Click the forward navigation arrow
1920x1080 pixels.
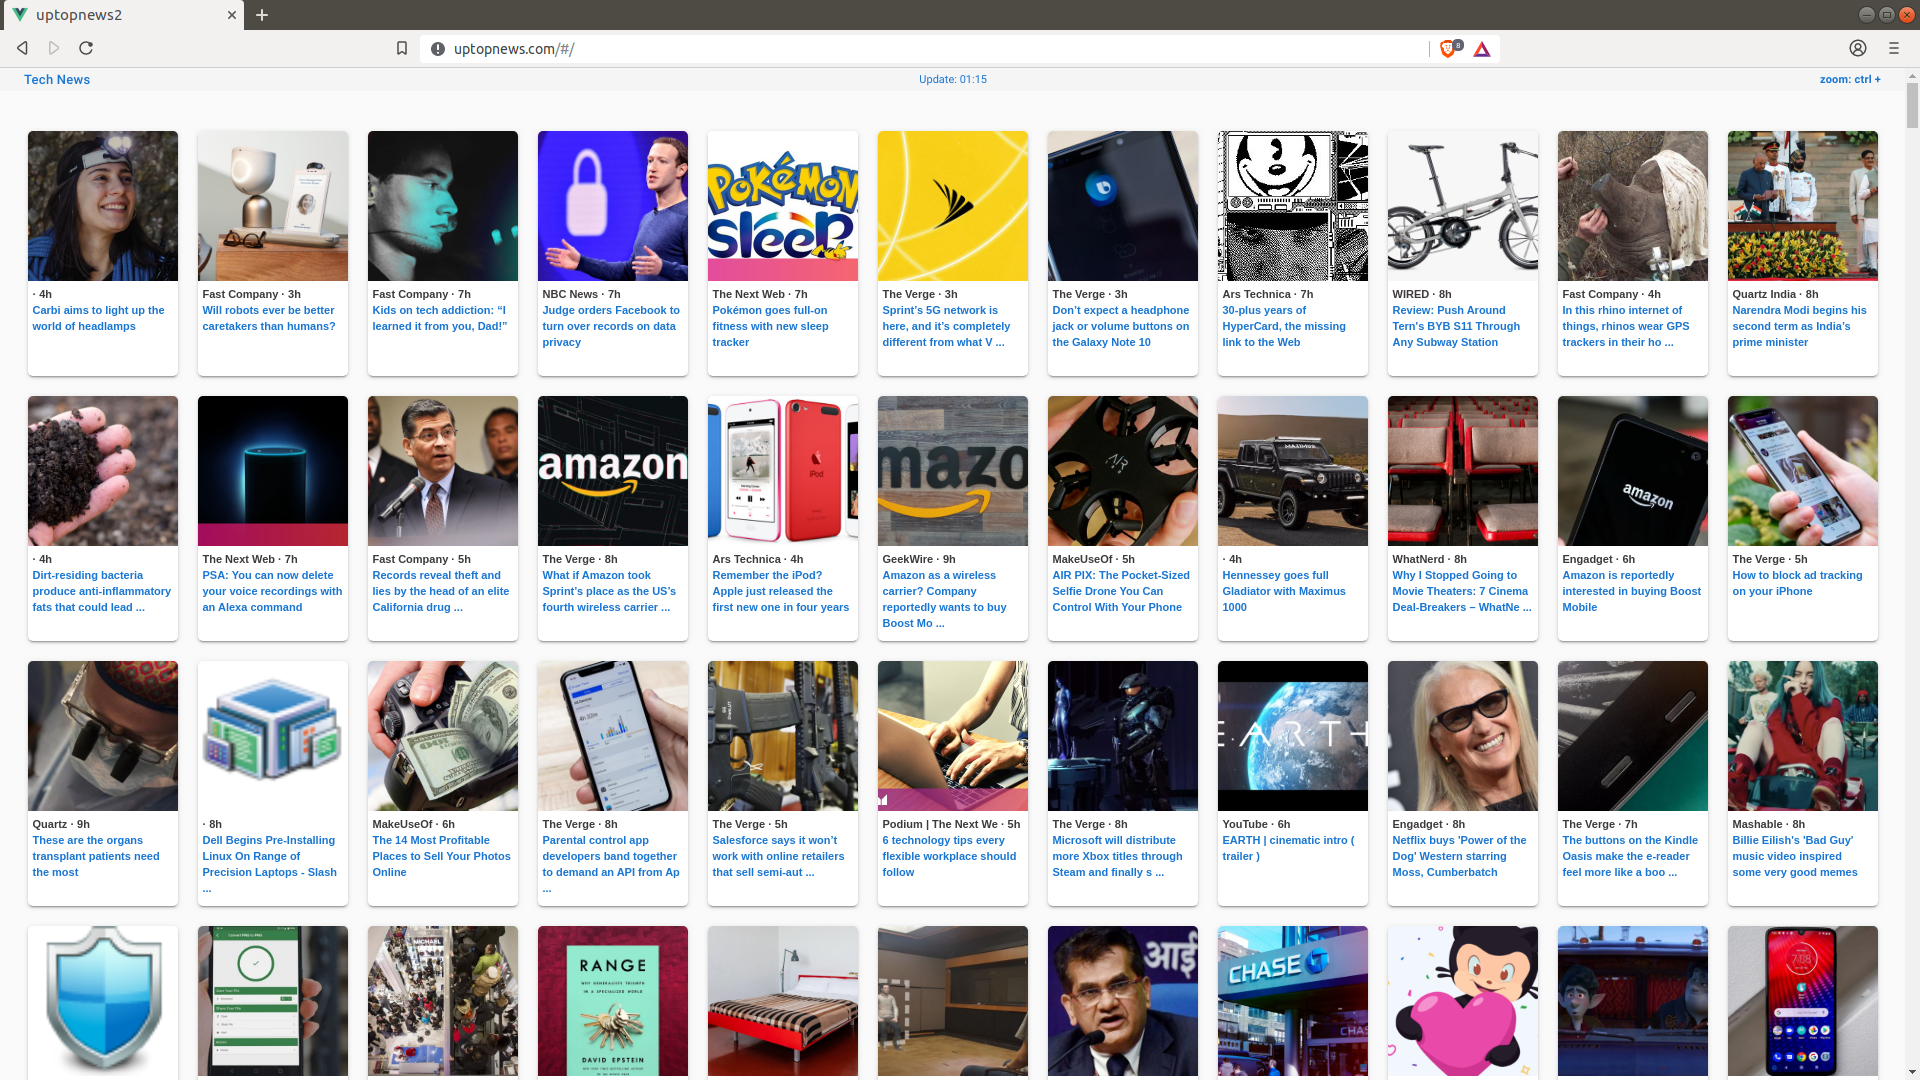pos(54,48)
